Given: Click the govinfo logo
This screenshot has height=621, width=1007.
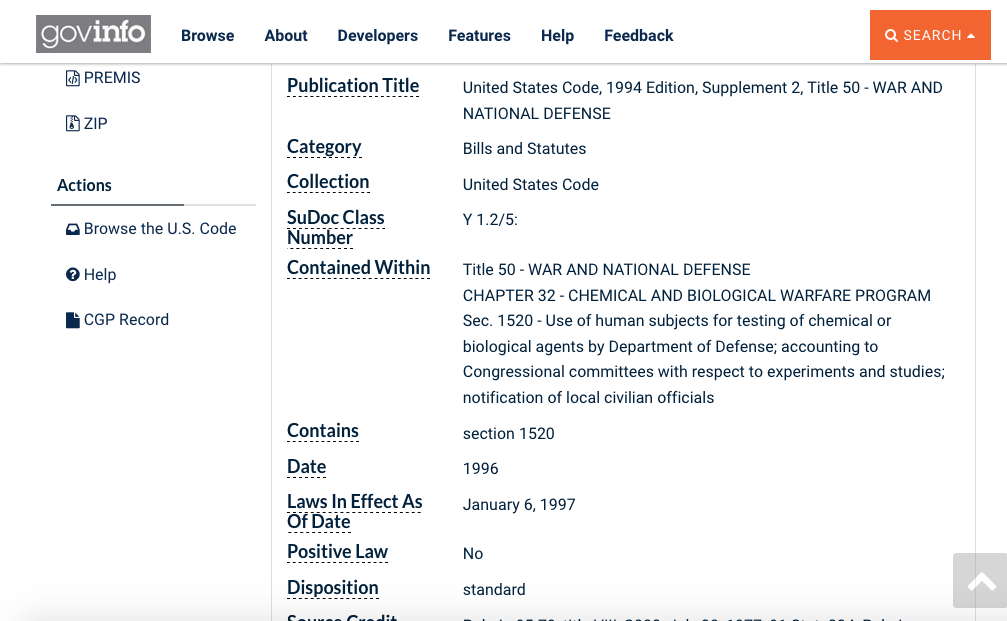Looking at the screenshot, I should click(93, 35).
